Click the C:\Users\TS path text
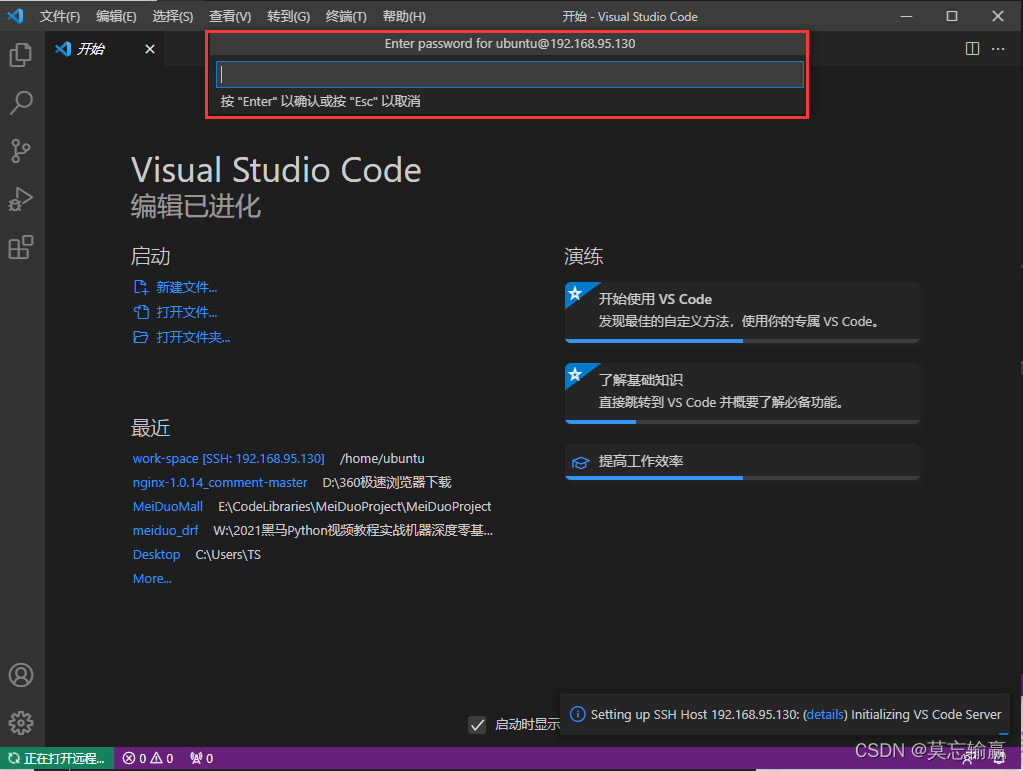 pyautogui.click(x=228, y=554)
